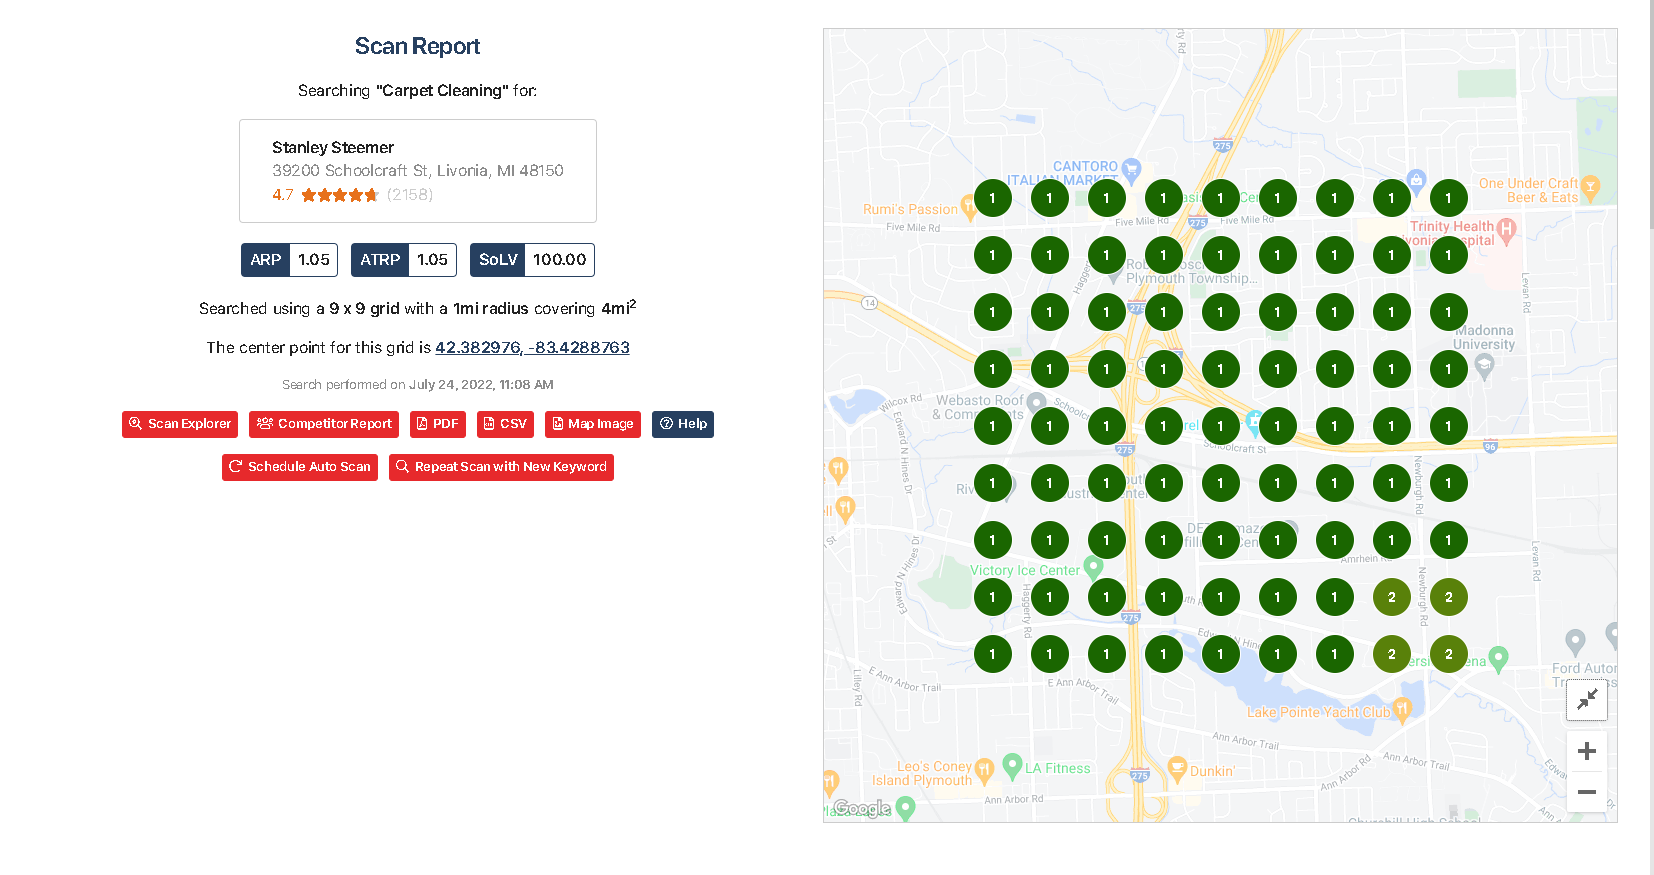Viewport: 1654px width, 875px height.
Task: Click the Rumi's Passion restaurant pin
Action: click(x=968, y=207)
